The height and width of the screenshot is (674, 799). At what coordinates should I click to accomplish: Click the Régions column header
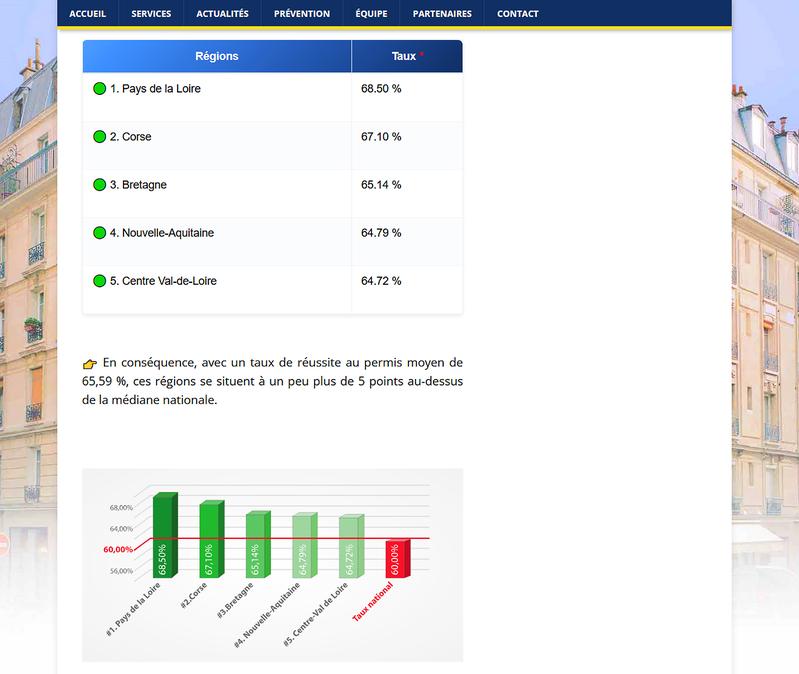click(x=216, y=57)
